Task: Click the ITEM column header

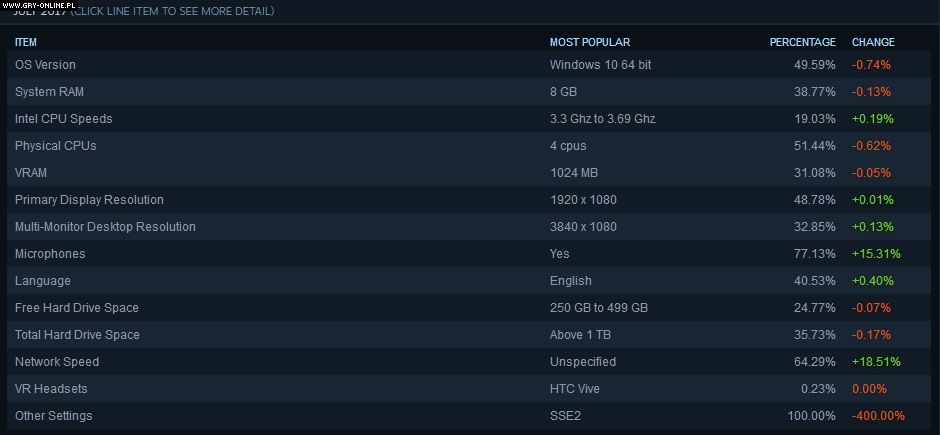Action: (x=26, y=42)
